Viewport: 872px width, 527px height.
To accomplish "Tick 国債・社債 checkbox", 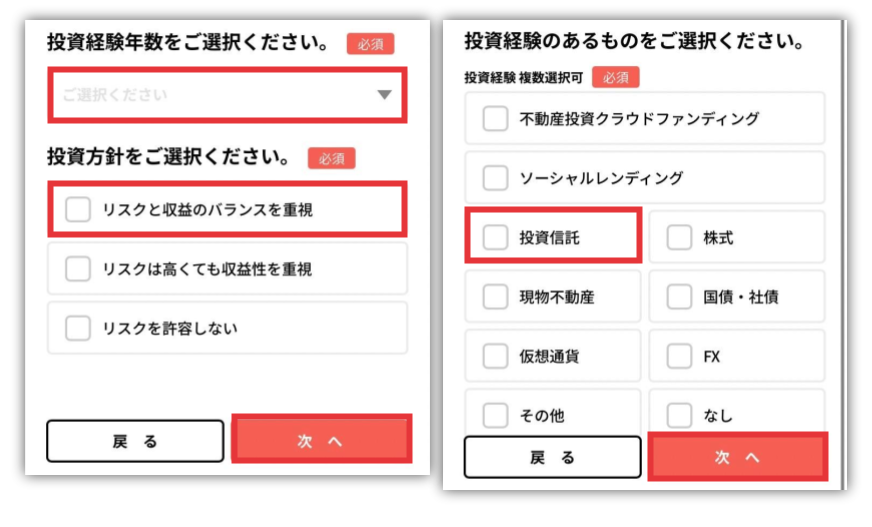I will pos(679,297).
